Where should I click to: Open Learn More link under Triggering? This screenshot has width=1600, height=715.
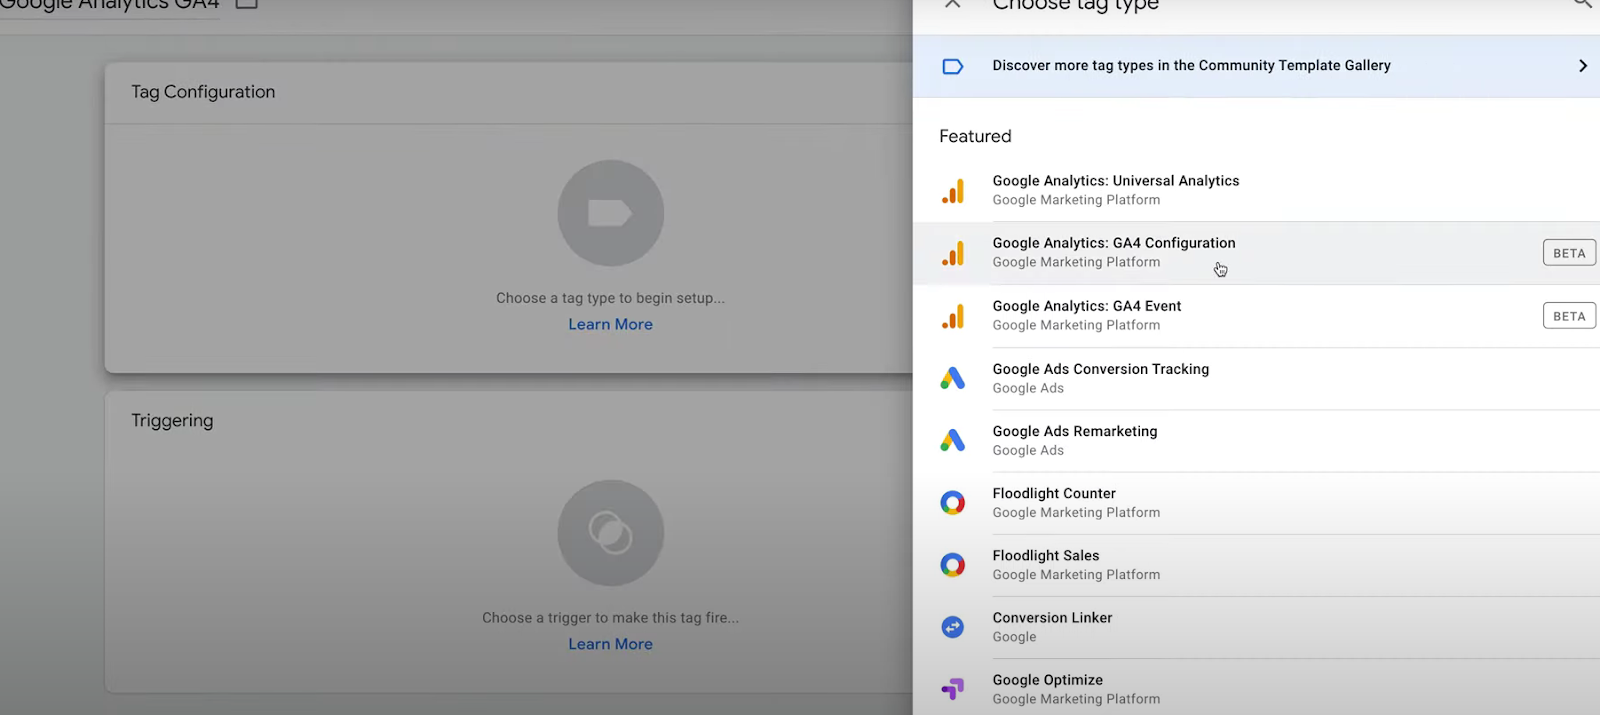pos(611,644)
